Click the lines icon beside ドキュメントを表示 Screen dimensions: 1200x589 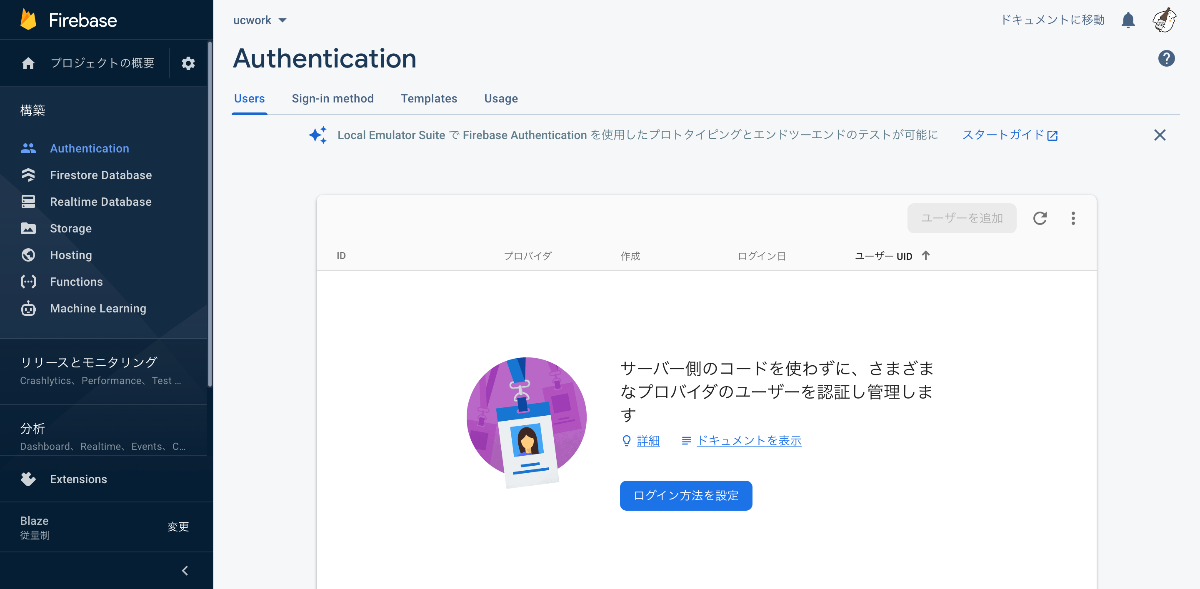click(x=687, y=441)
